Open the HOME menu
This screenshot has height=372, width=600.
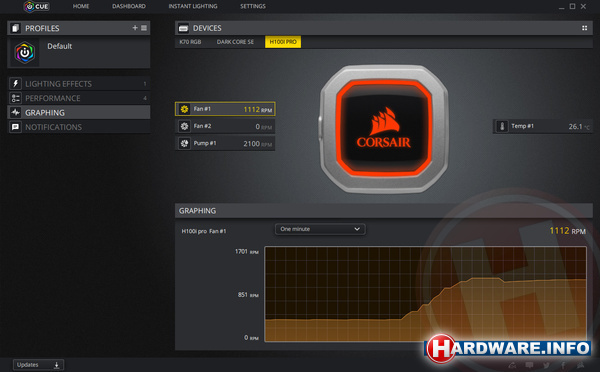(x=81, y=6)
